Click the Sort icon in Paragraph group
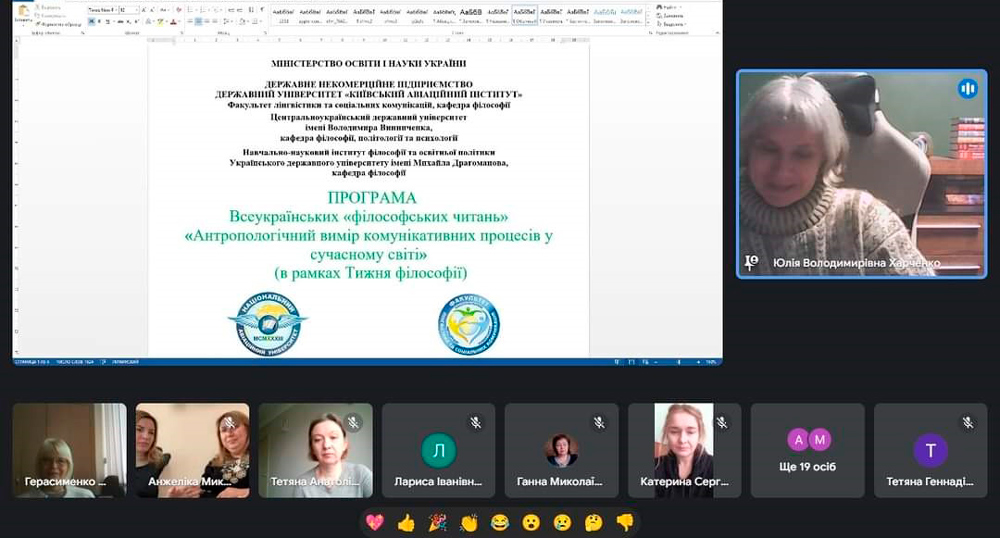This screenshot has width=1000, height=538. pos(251,10)
